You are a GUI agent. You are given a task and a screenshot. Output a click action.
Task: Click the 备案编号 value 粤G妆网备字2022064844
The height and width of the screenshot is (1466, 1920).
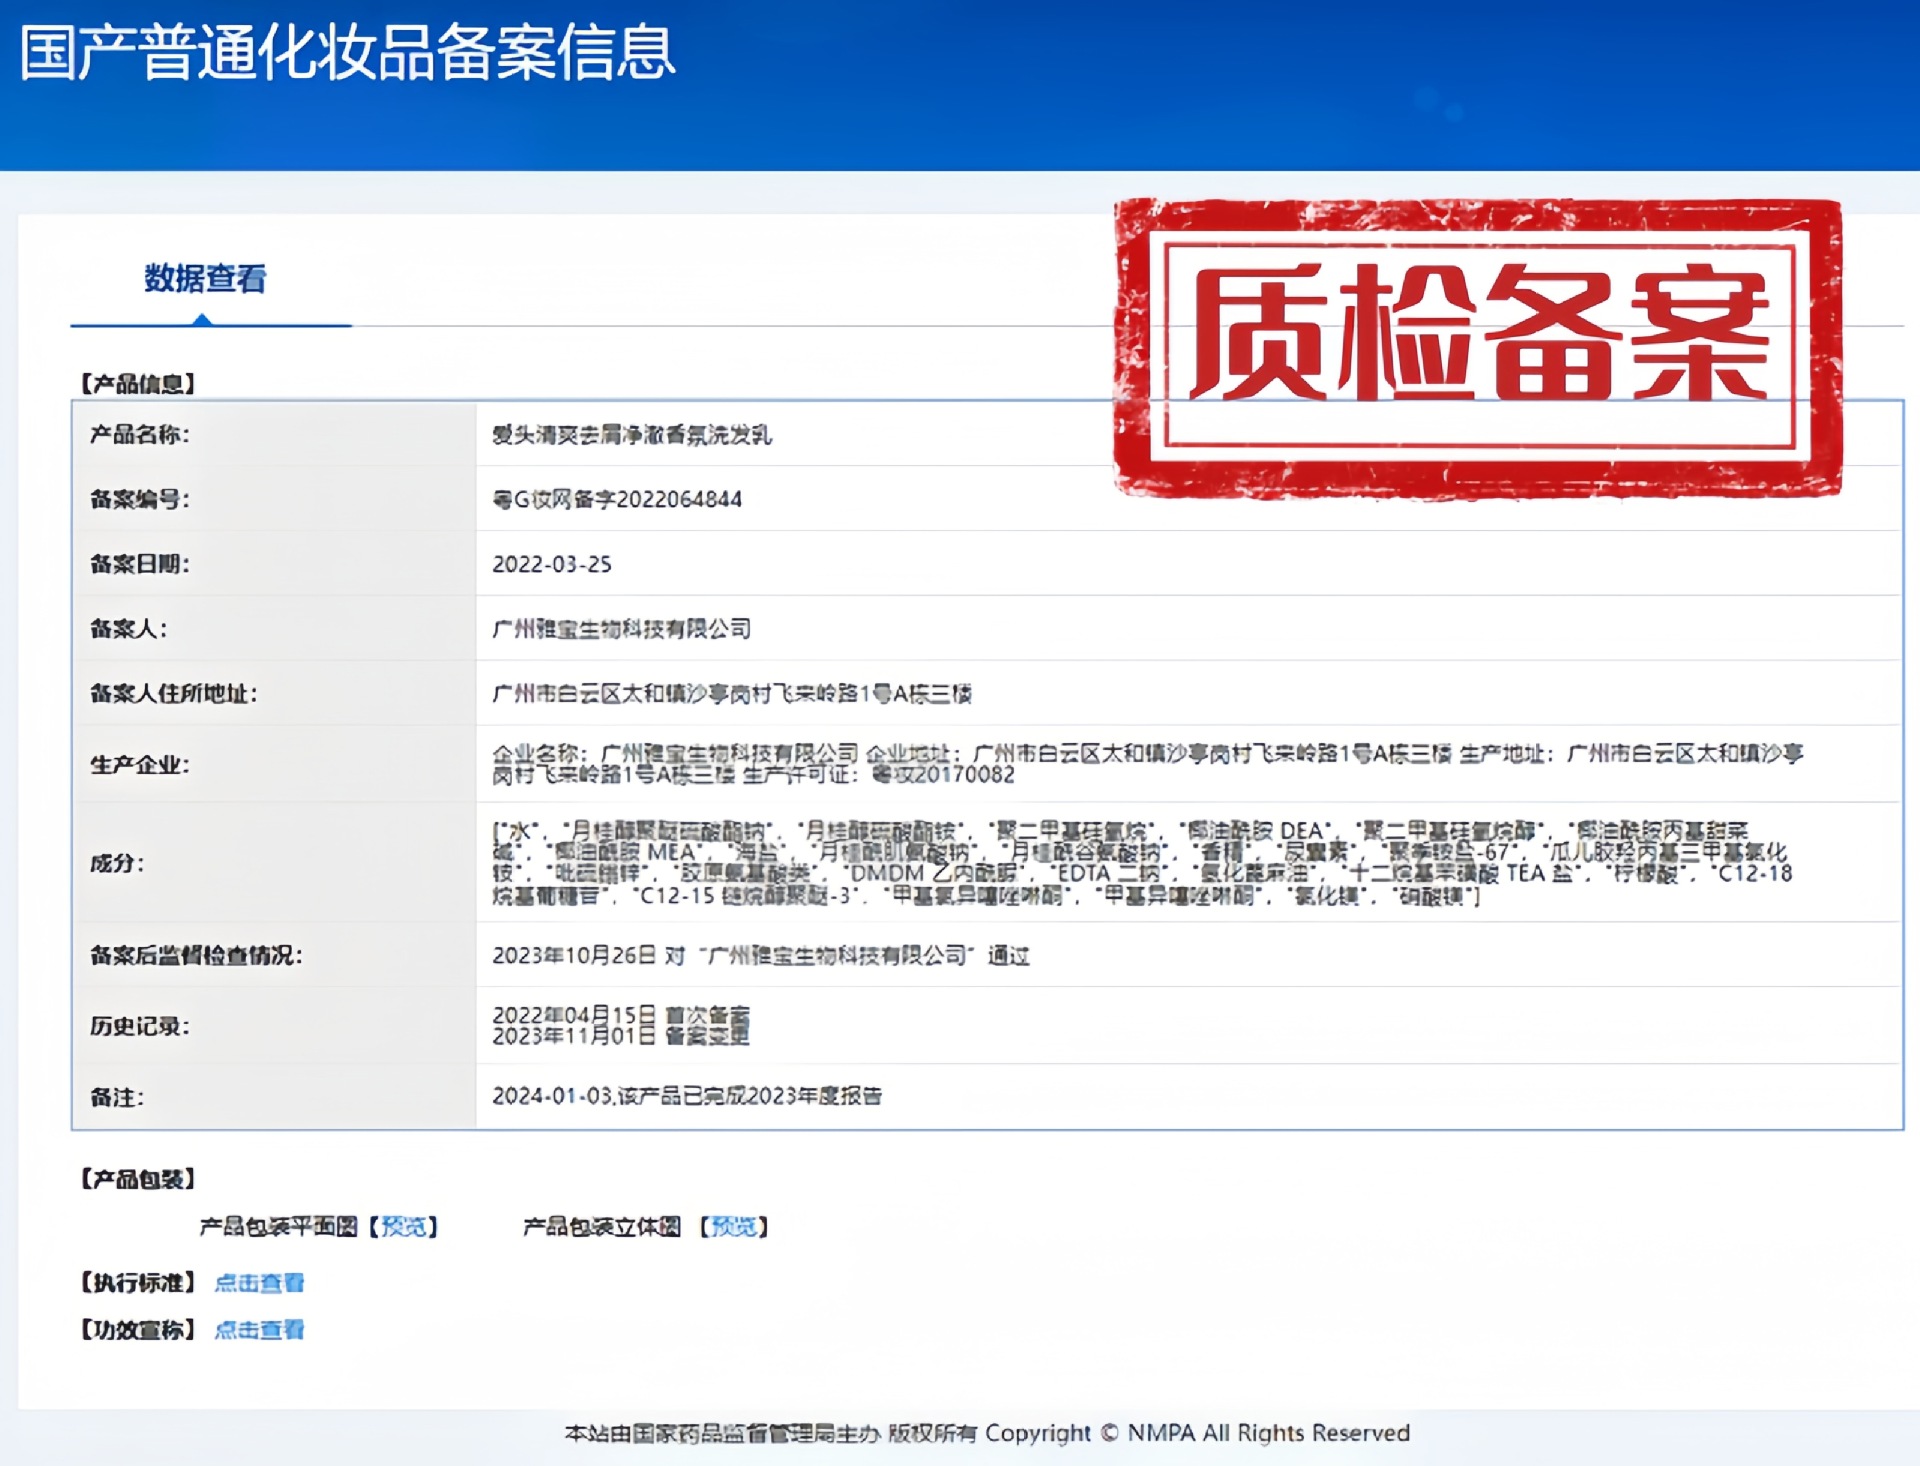coord(617,499)
